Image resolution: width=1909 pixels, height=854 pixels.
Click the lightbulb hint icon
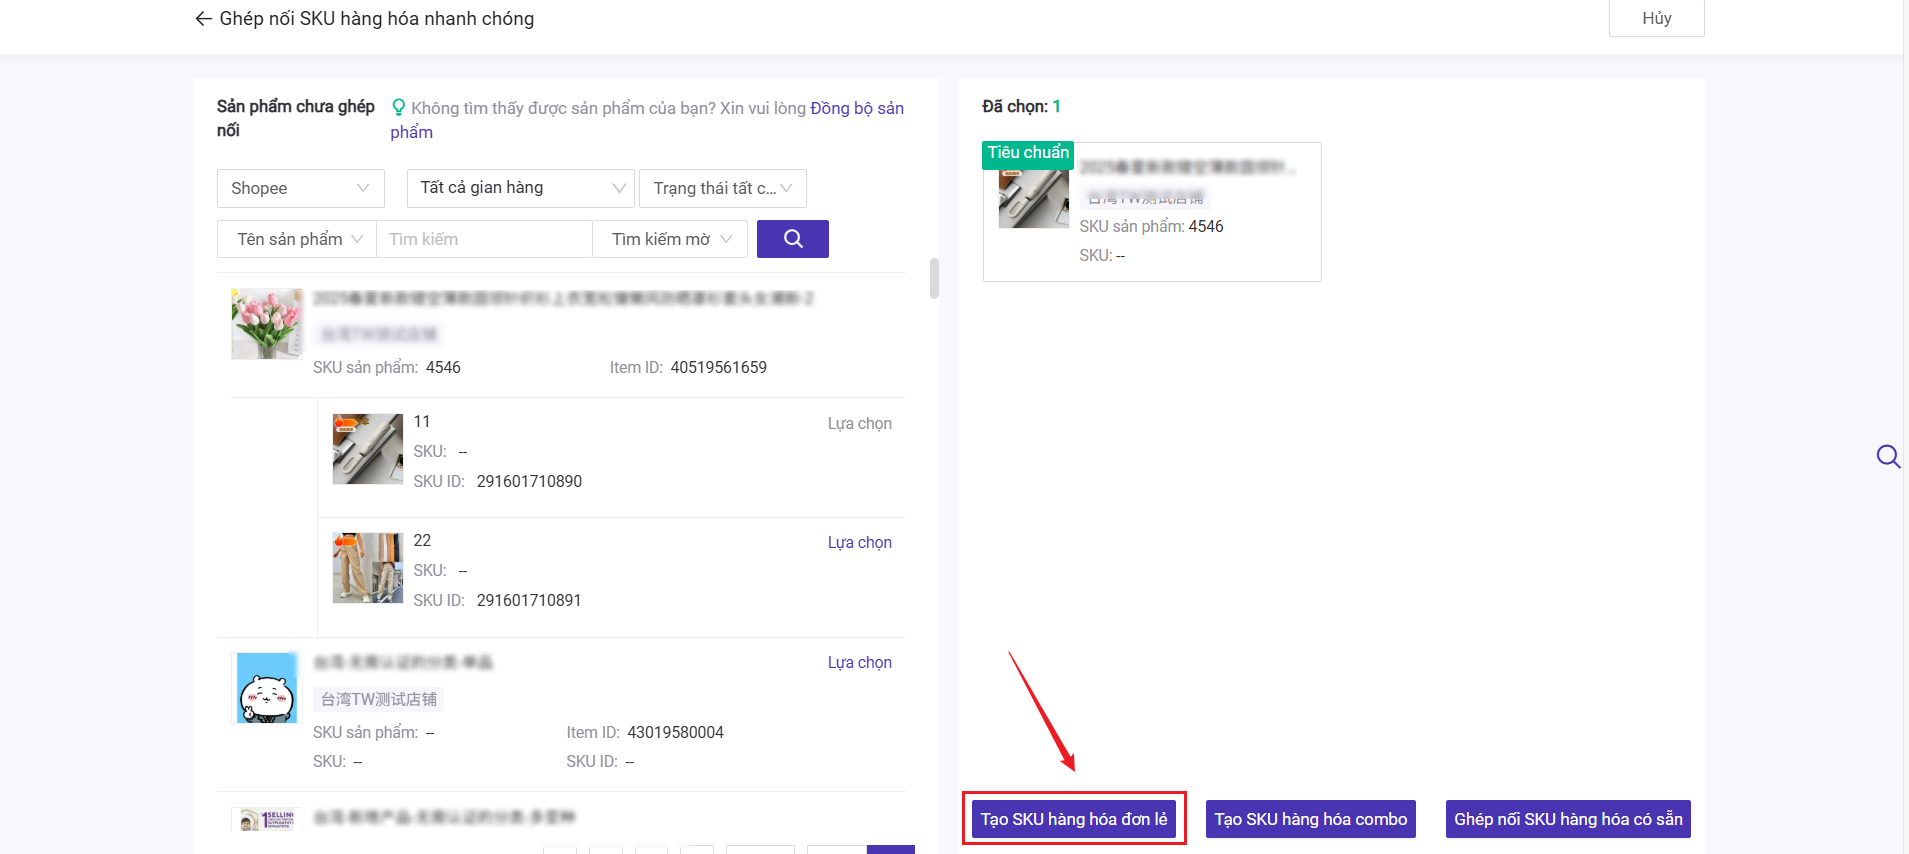(398, 107)
